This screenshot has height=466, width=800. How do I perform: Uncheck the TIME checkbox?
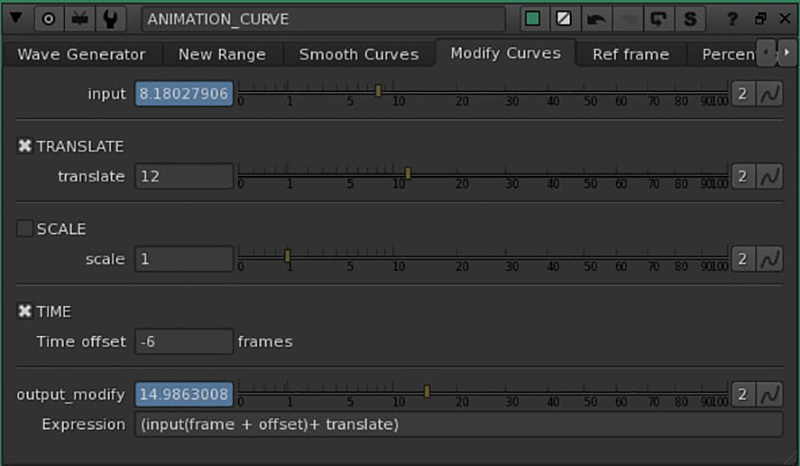point(25,311)
